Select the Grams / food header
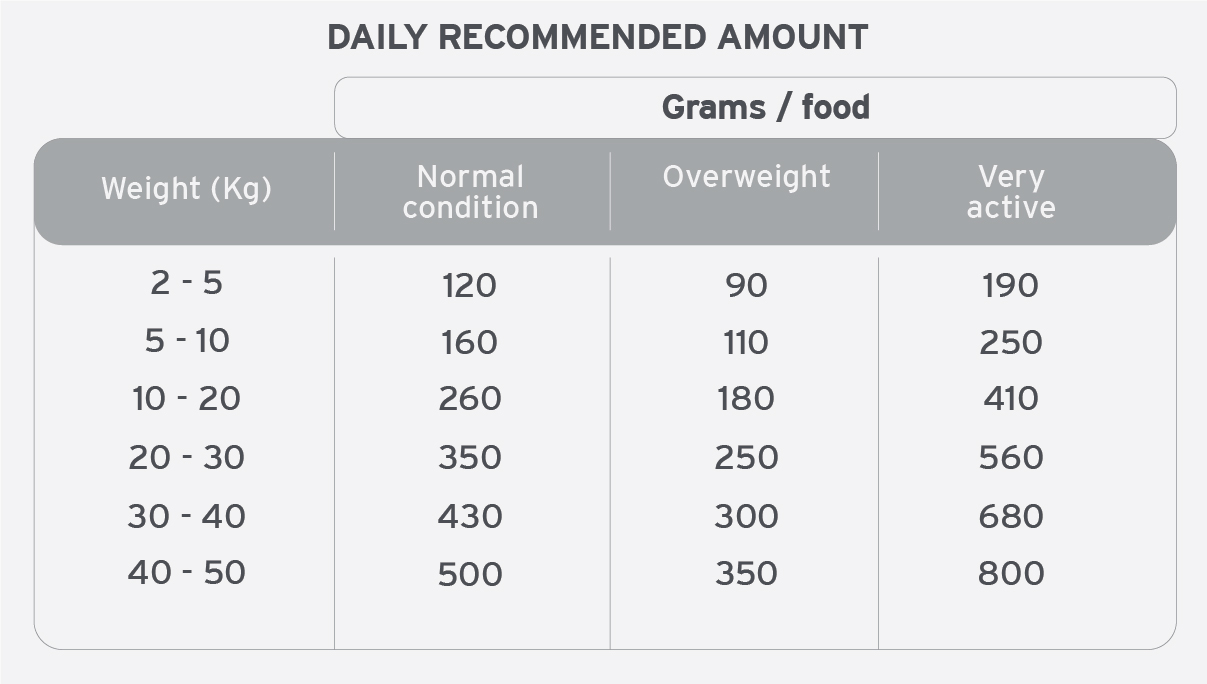The image size is (1207, 684). 765,107
